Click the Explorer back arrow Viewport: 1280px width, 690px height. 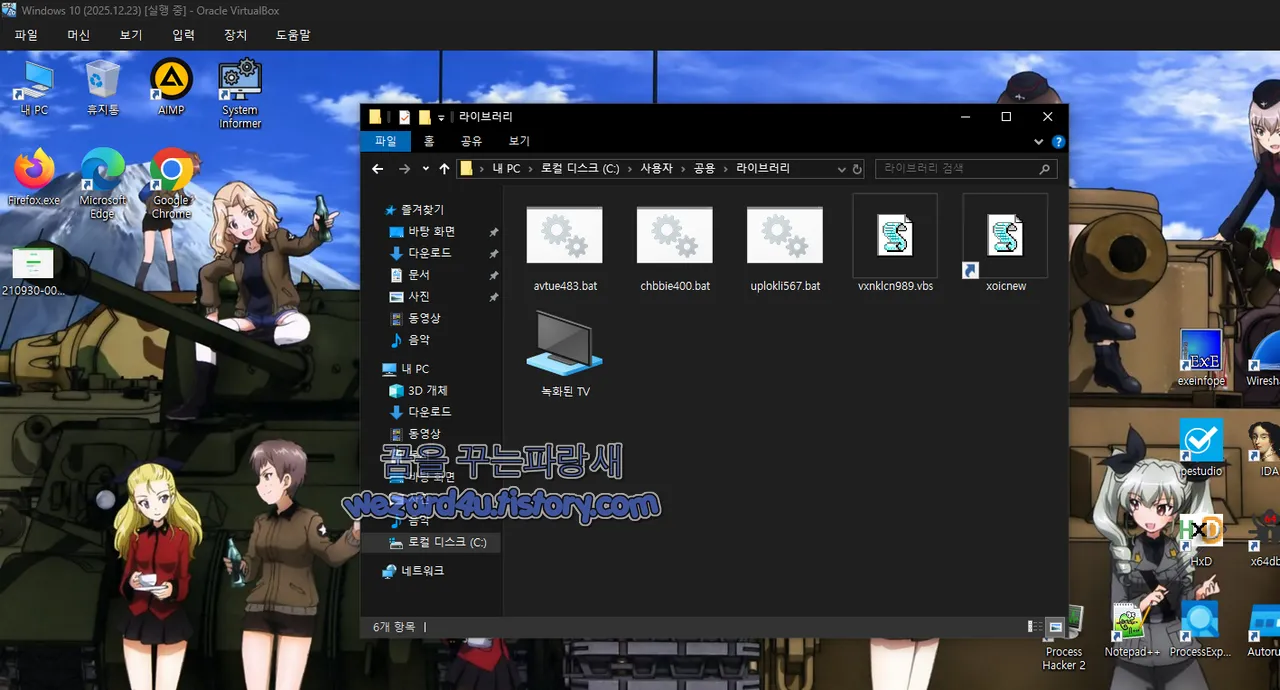point(377,169)
